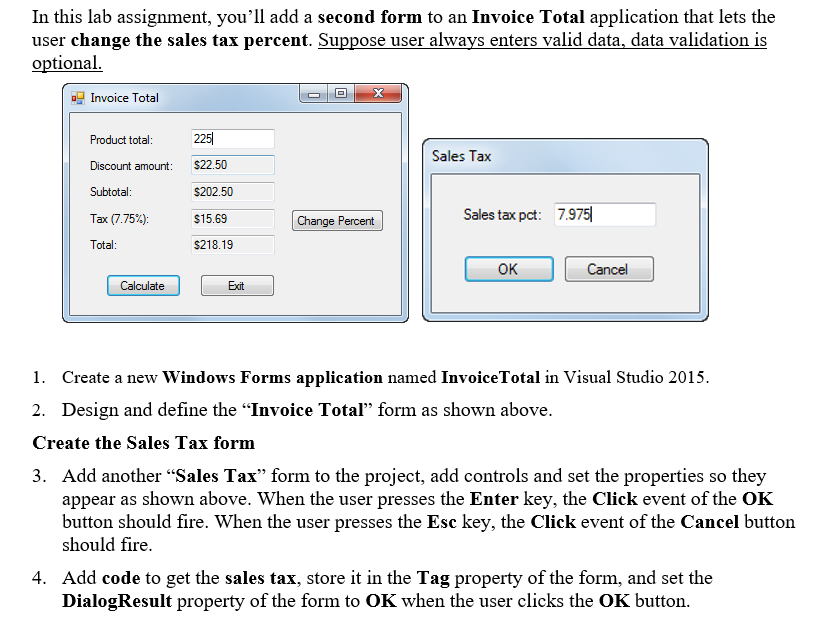Click the bold word 'Tag' in step 4
Screen dimensions: 826x627
pyautogui.click(x=433, y=578)
